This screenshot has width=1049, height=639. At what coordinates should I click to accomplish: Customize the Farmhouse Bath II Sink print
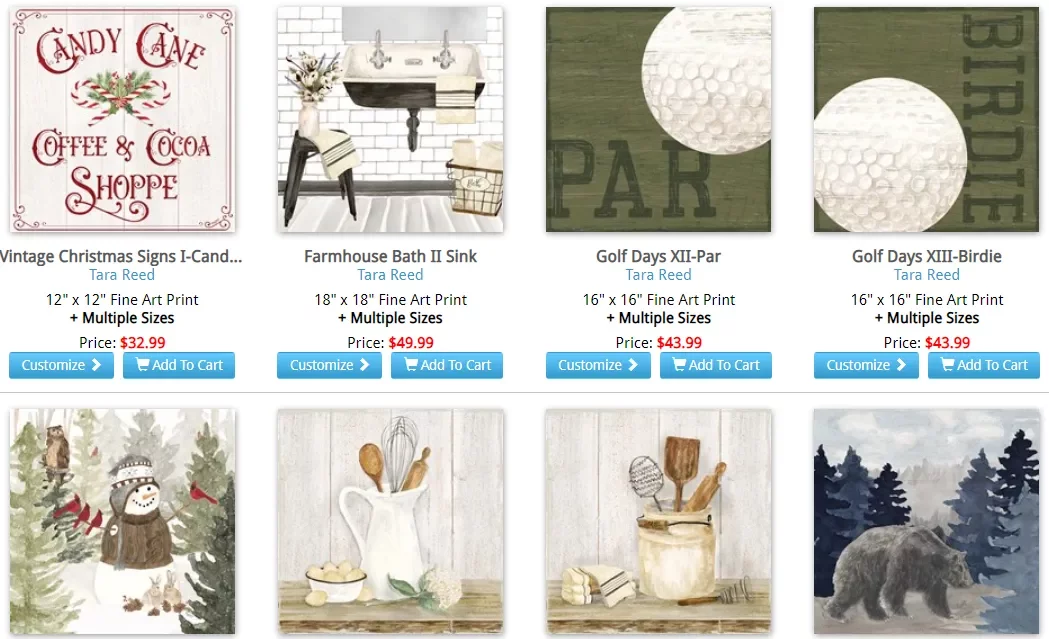[329, 365]
